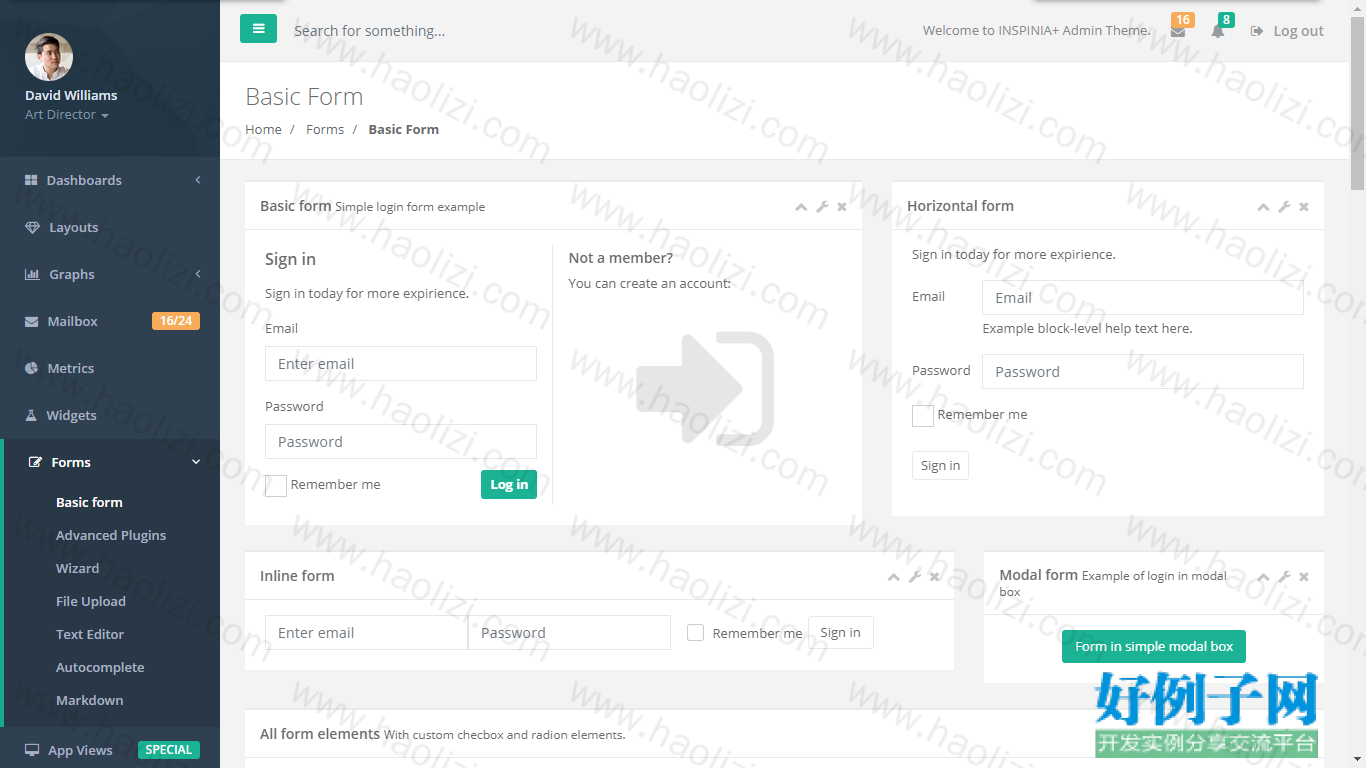Expand the Graphs menu arrow
This screenshot has width=1366, height=768.
pyautogui.click(x=198, y=274)
